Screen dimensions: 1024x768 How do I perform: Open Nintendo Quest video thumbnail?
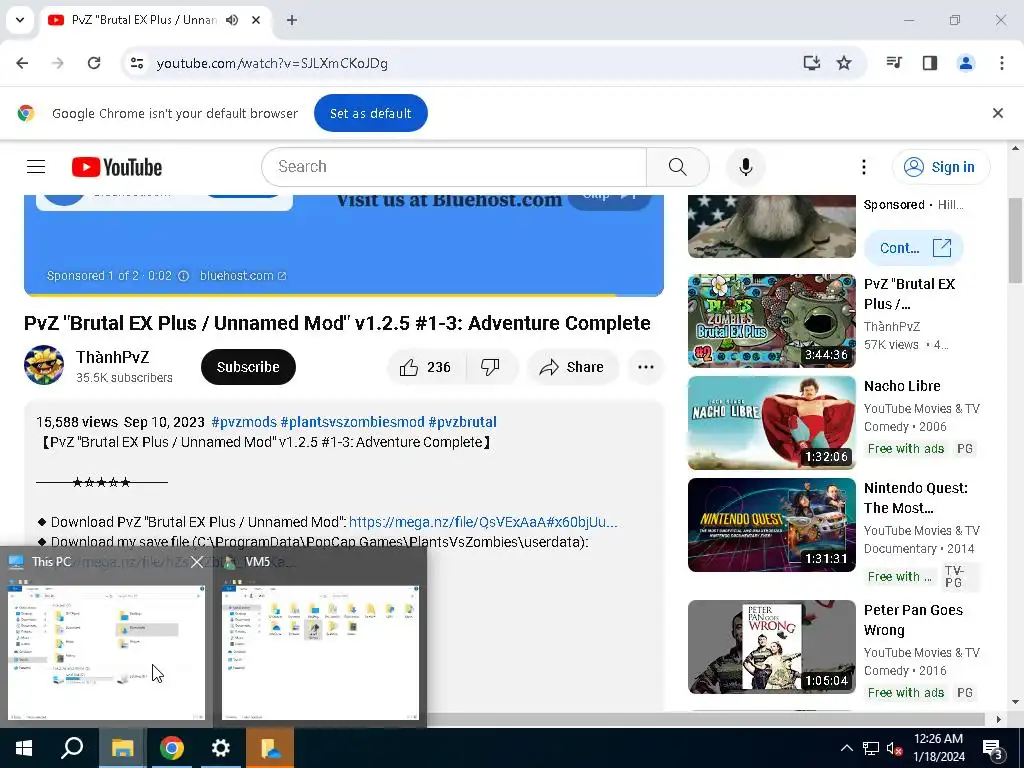pos(771,524)
